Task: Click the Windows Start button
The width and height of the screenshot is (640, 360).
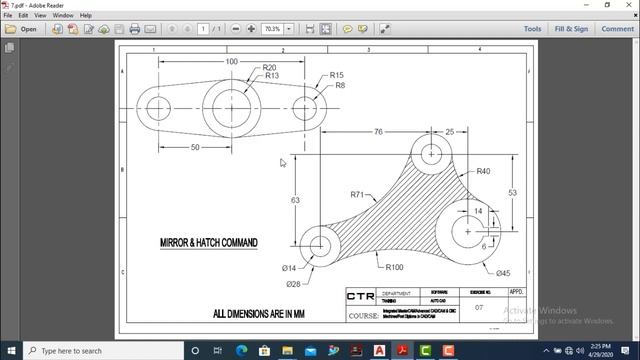Action: point(11,351)
